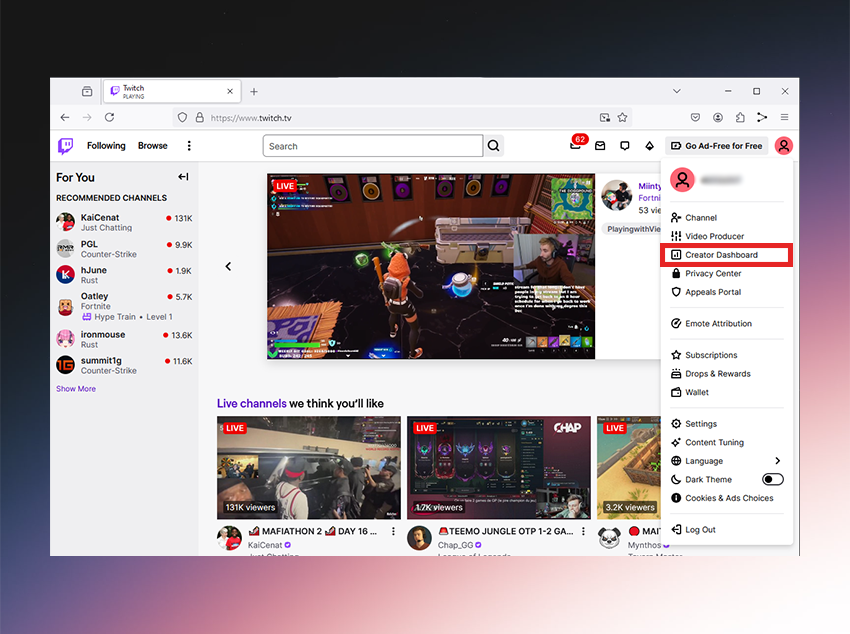850x634 pixels.
Task: Open options for TEEMO JUNGLE stream card
Action: click(583, 532)
